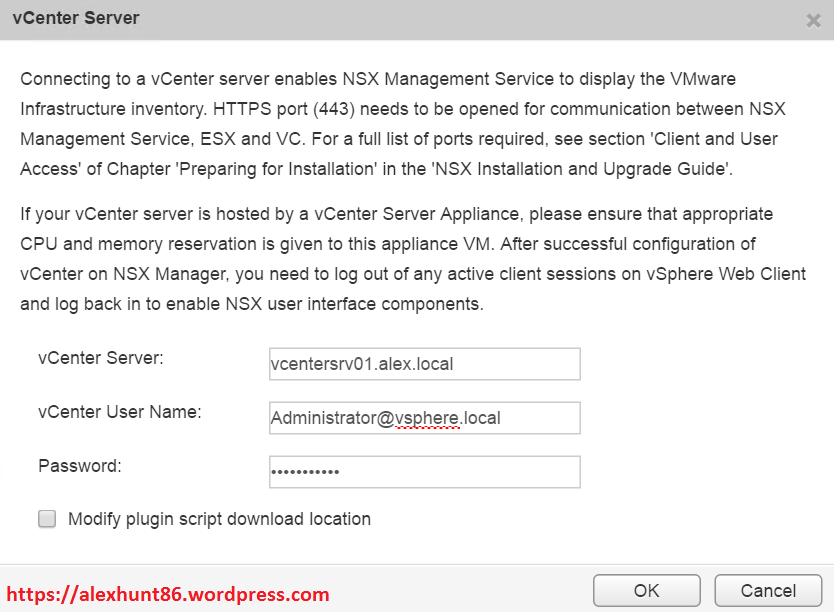Click the 'vCenter Server' dialog title

(x=76, y=18)
